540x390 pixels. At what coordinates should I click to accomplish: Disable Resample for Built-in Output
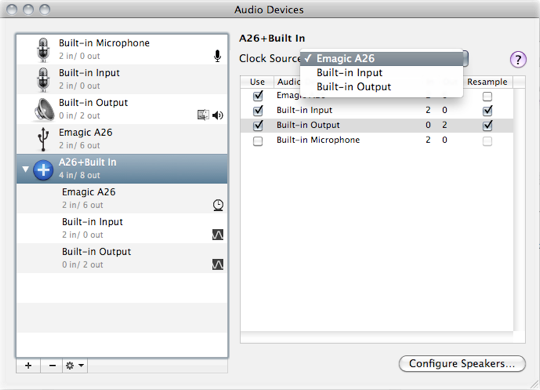coord(487,125)
